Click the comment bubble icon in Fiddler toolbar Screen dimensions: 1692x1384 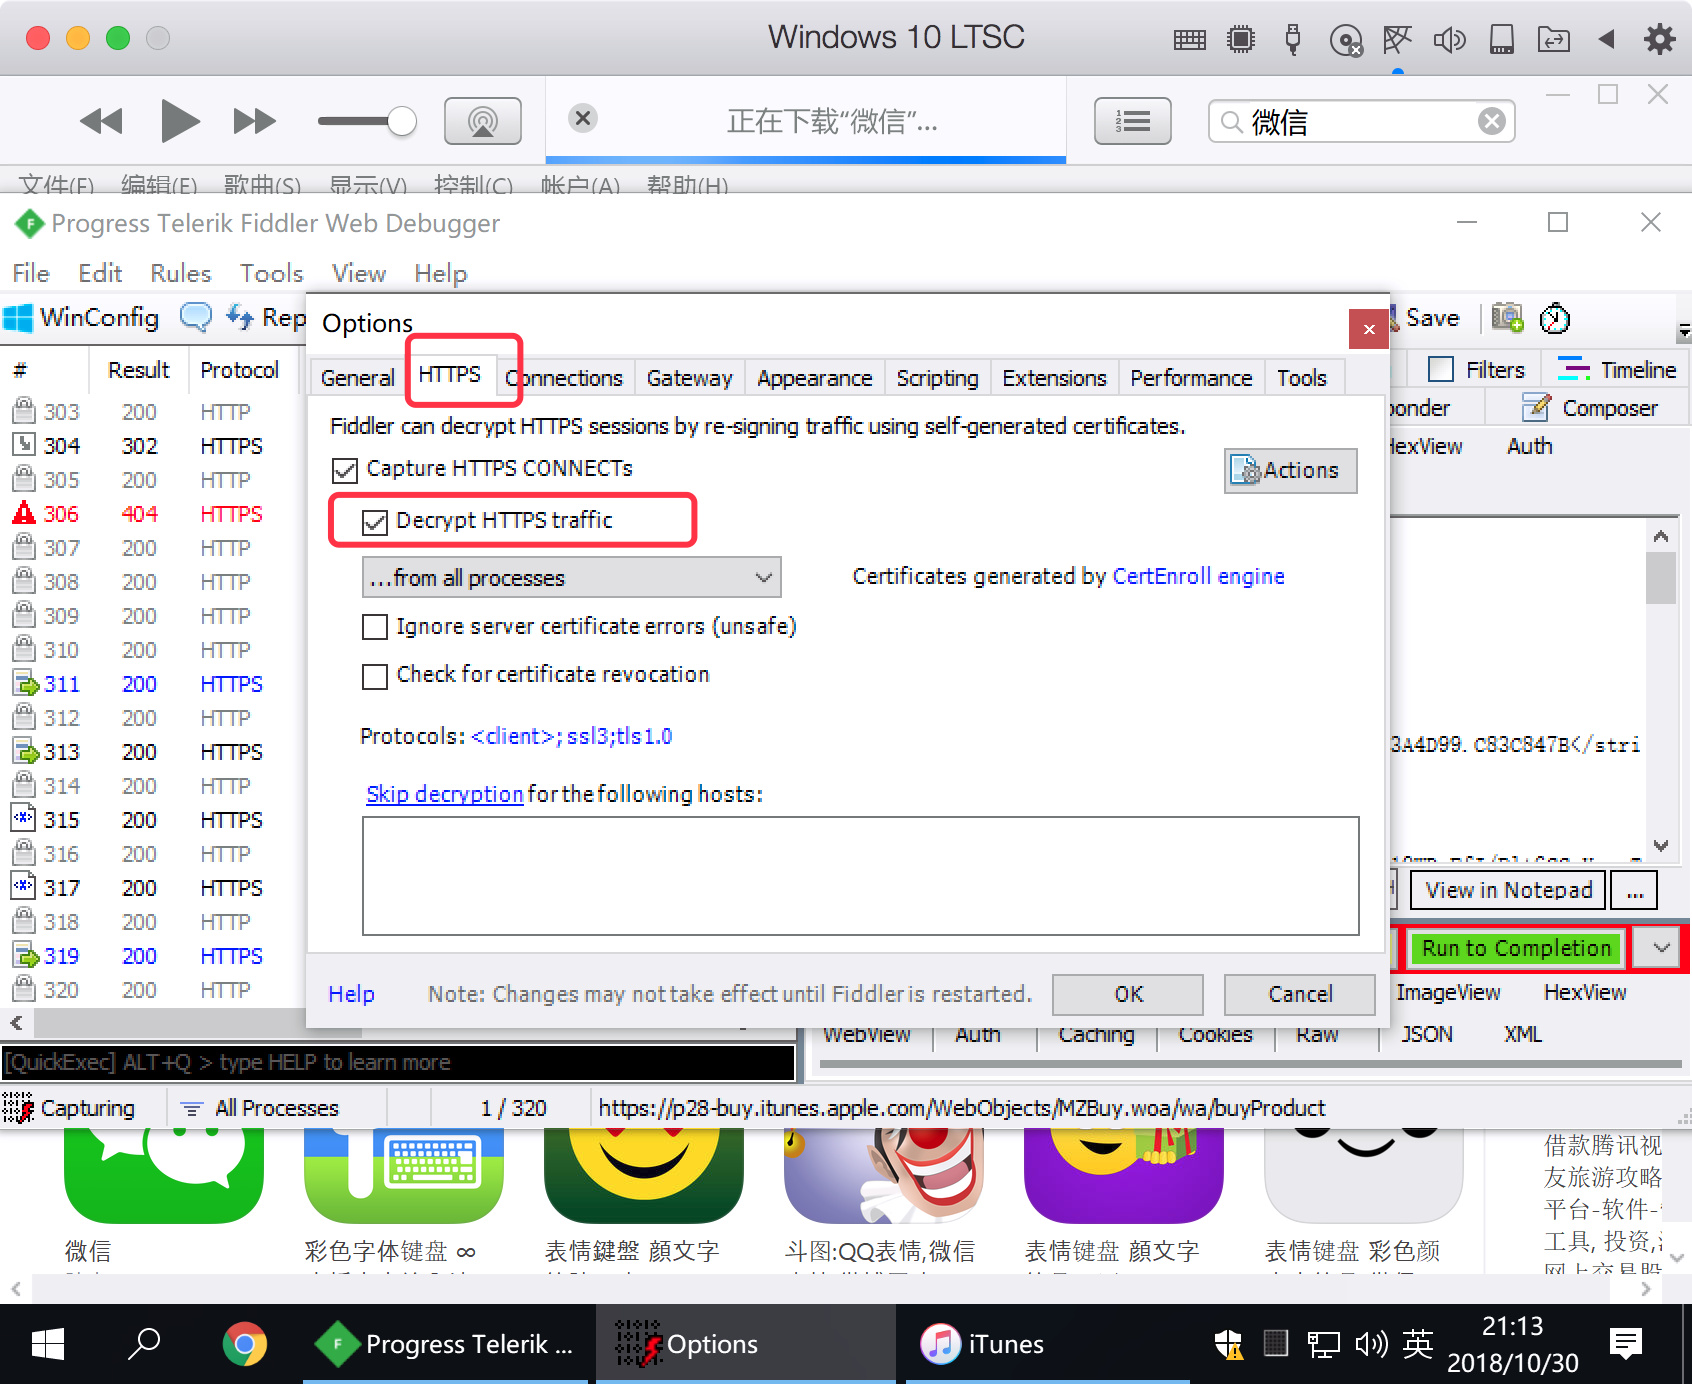(196, 318)
